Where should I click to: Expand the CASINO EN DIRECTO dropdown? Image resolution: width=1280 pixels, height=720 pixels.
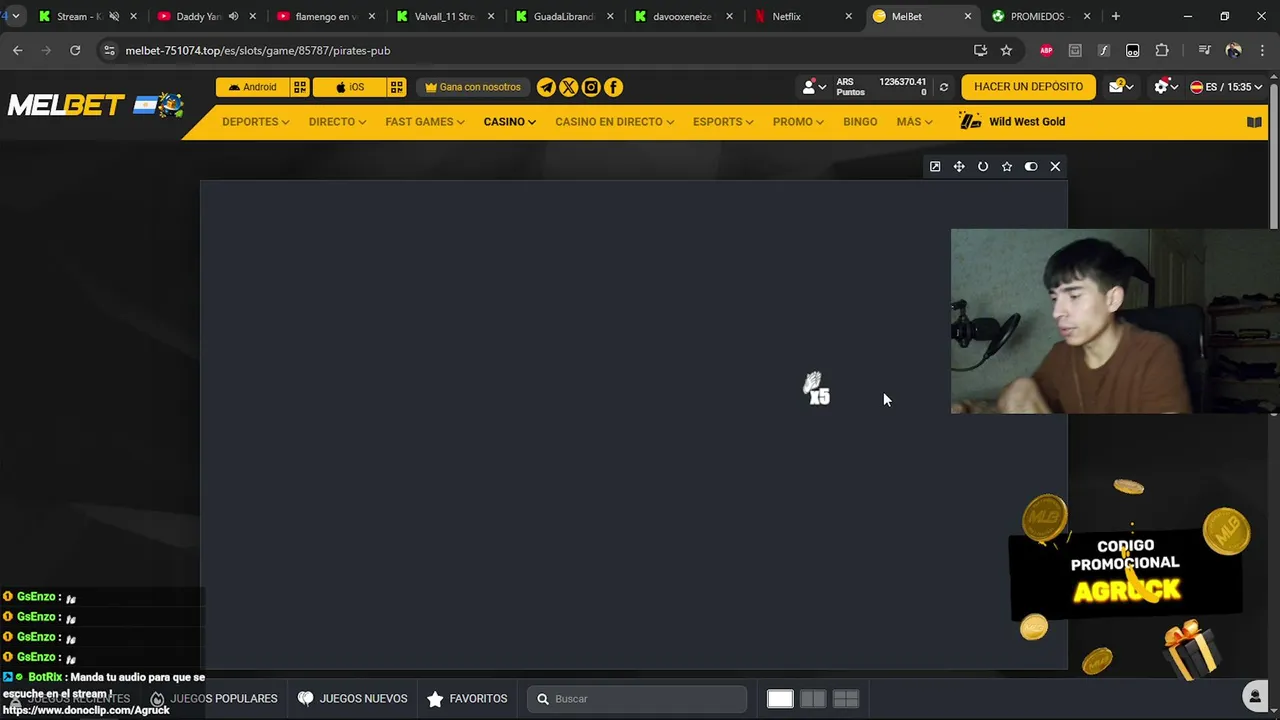pyautogui.click(x=615, y=122)
